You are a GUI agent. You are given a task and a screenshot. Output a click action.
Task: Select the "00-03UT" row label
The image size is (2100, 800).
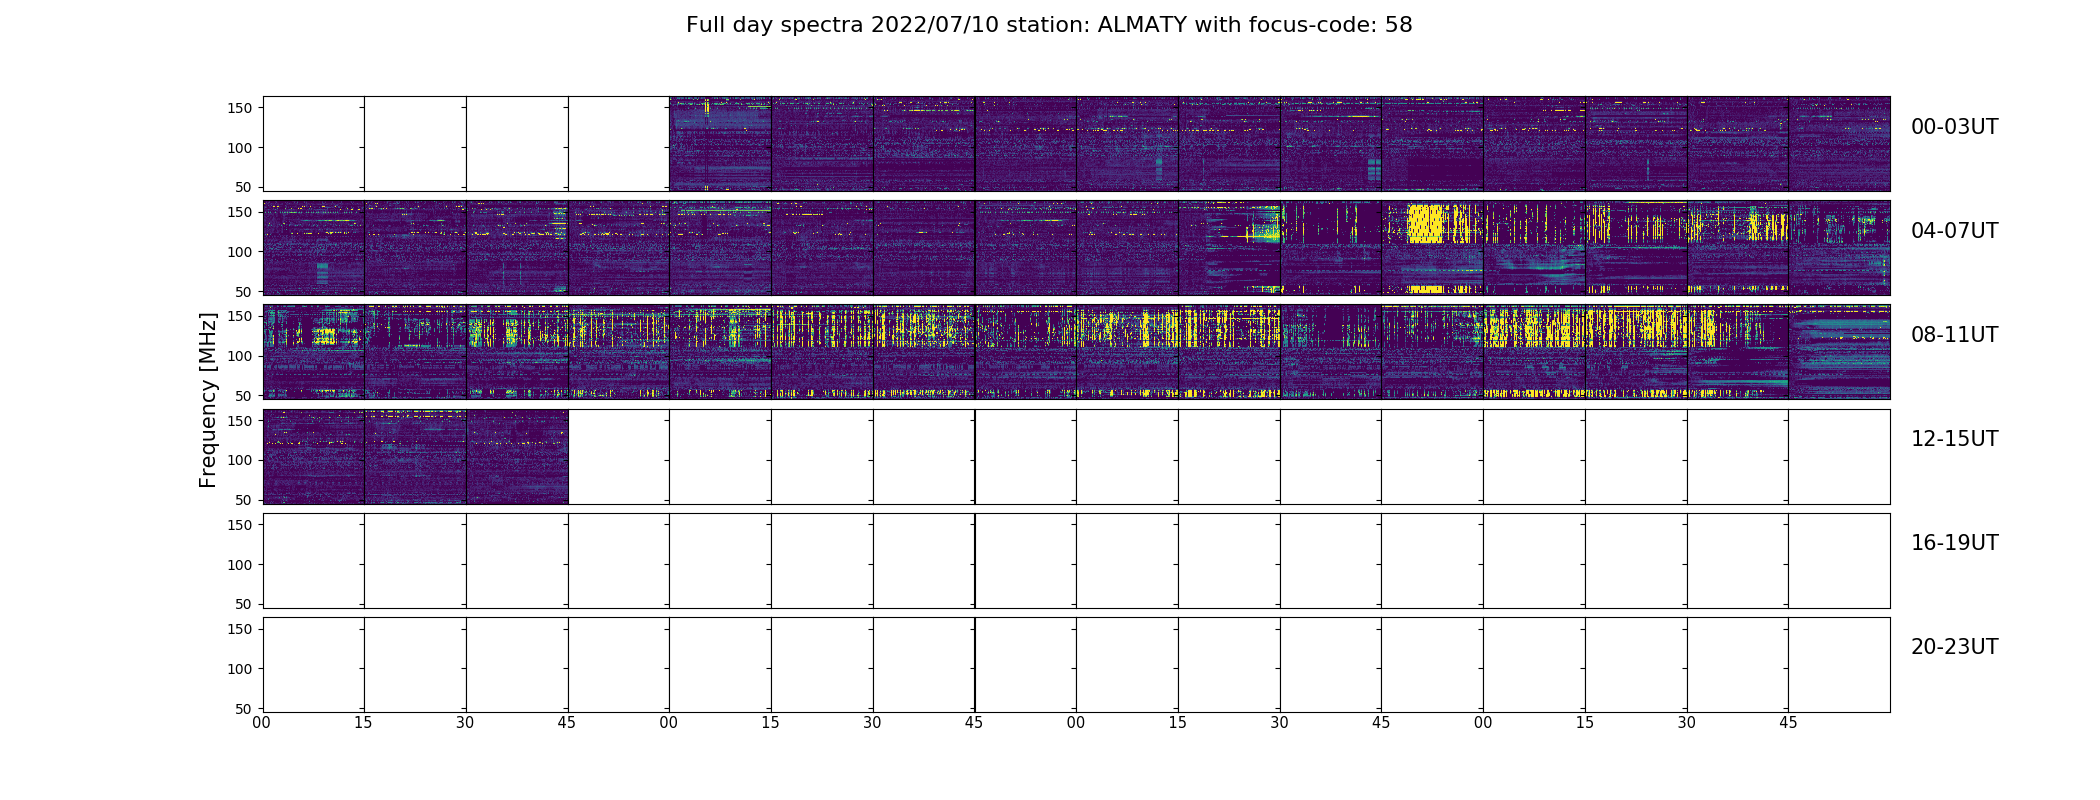pyautogui.click(x=1954, y=127)
